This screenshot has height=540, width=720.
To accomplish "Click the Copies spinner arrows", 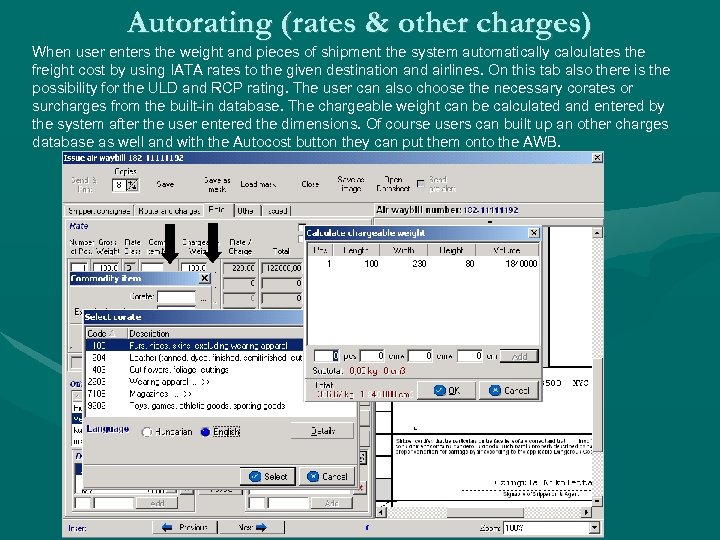I will coord(132,185).
